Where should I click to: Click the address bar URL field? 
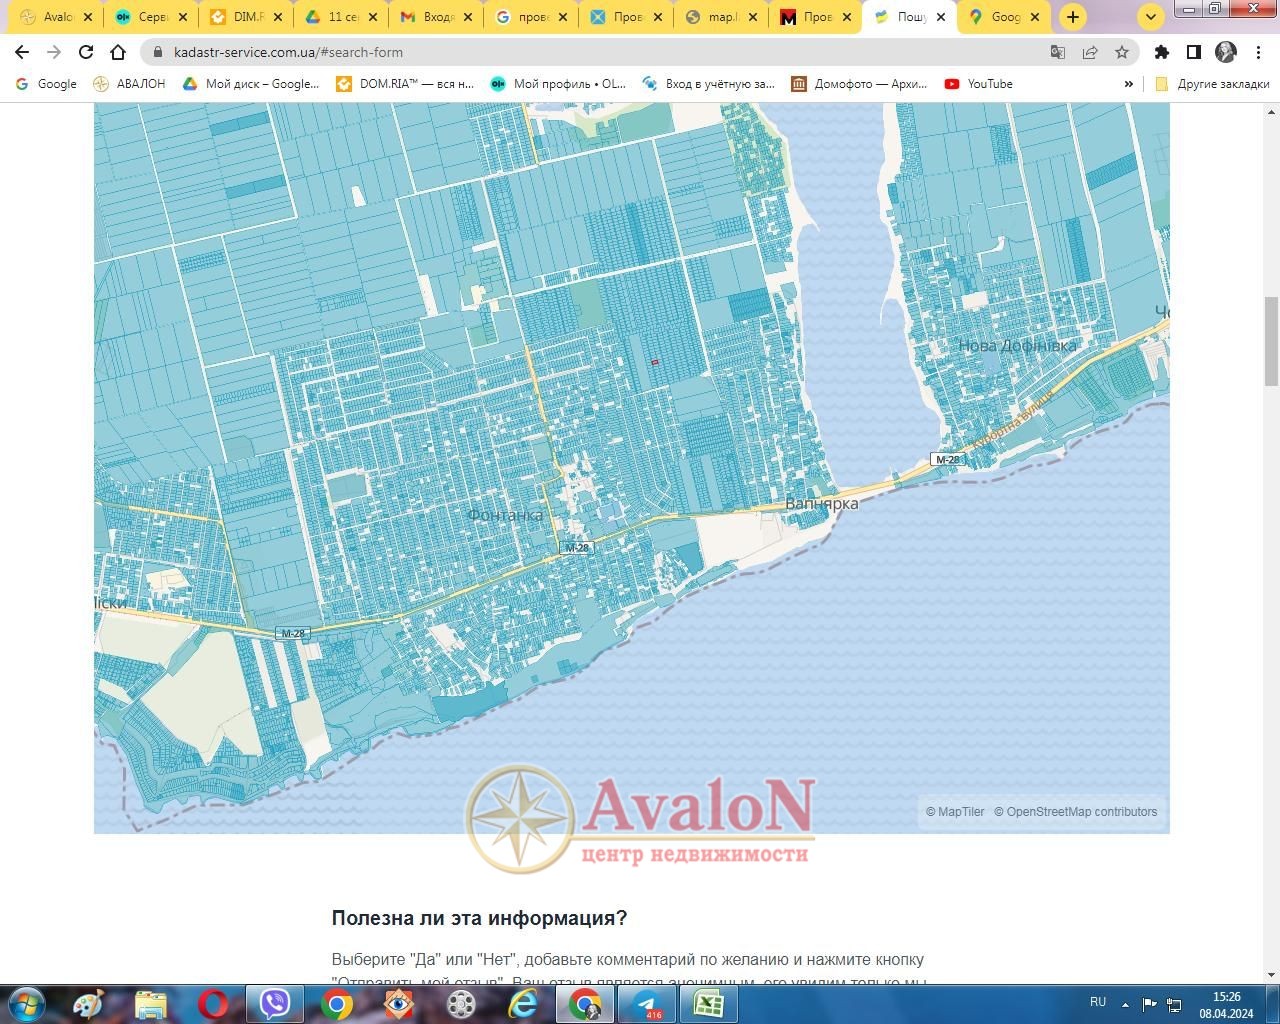[600, 52]
